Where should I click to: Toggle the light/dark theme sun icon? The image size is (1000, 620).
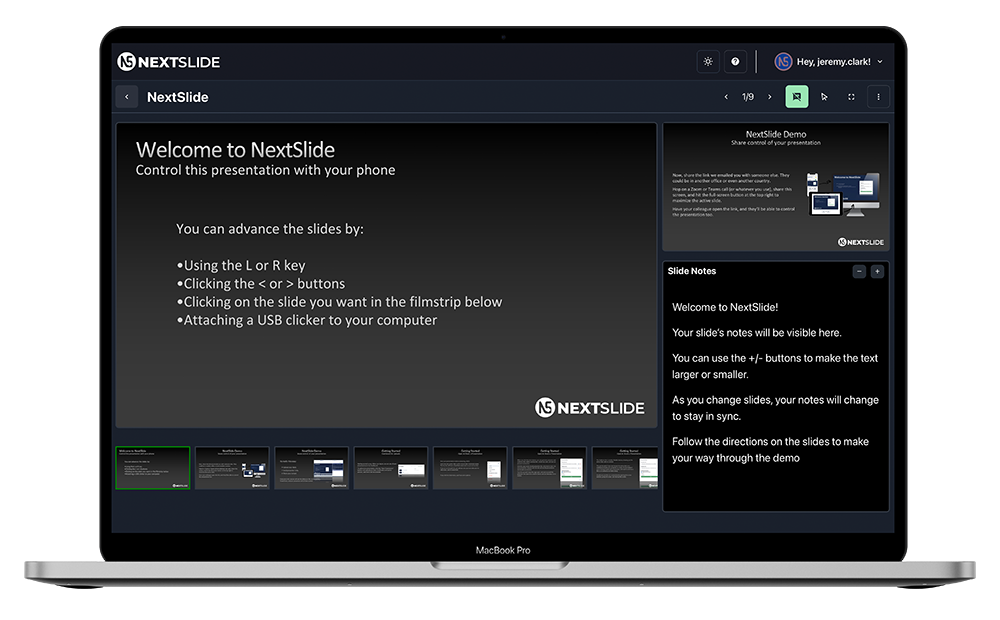coord(708,62)
